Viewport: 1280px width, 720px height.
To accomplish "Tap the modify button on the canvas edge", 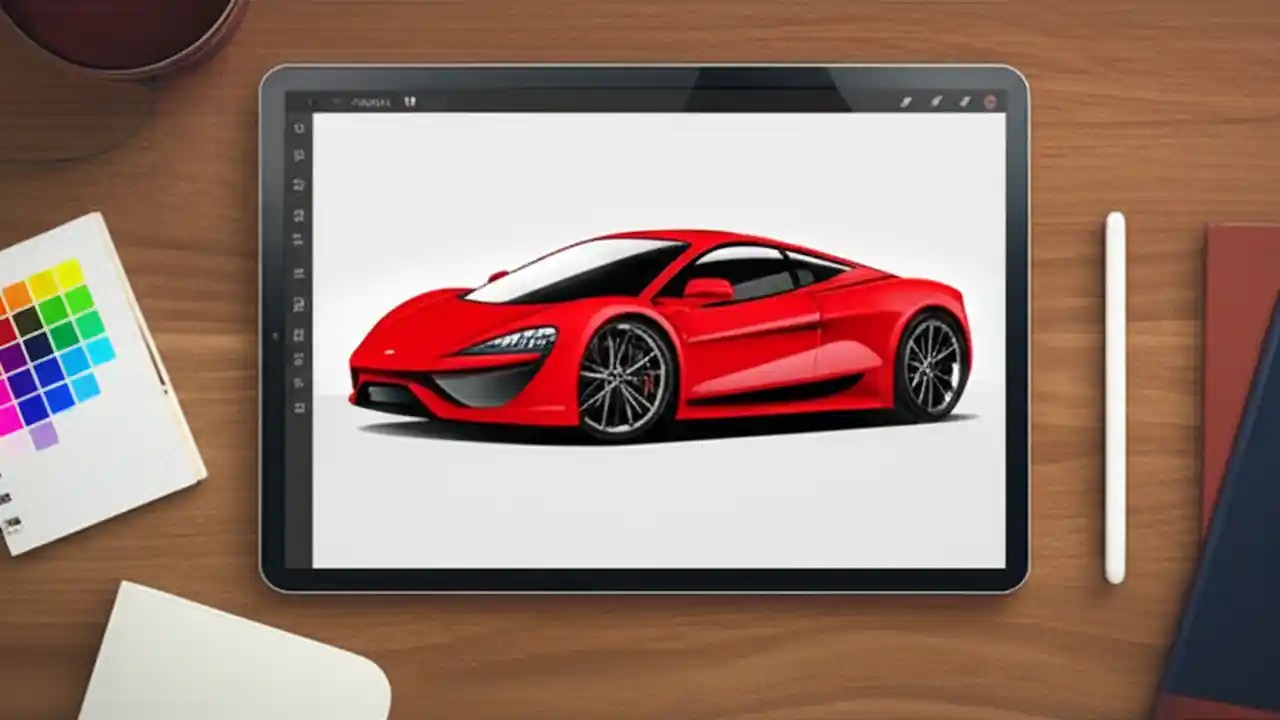I will pos(276,338).
